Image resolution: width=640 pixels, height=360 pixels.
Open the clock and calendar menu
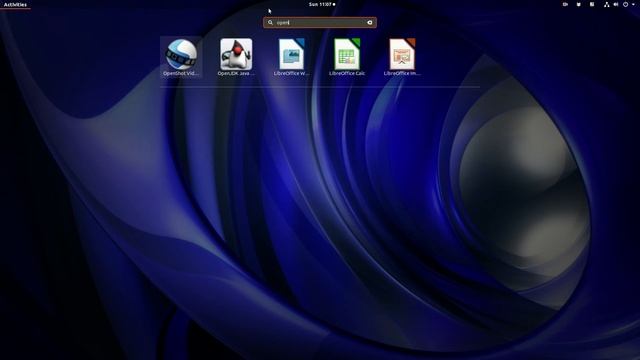coord(322,4)
